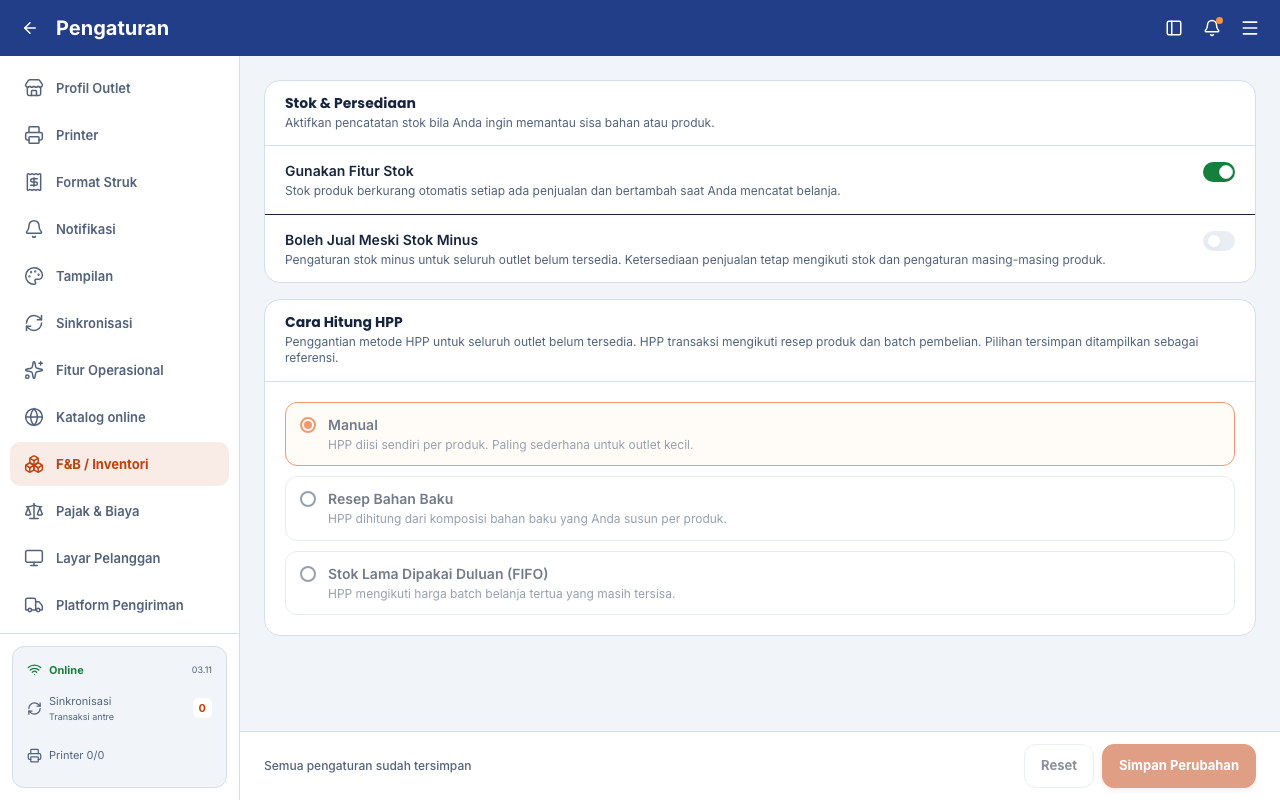Image resolution: width=1280 pixels, height=800 pixels.
Task: Open Pajak & Biaya settings
Action: tap(120, 511)
